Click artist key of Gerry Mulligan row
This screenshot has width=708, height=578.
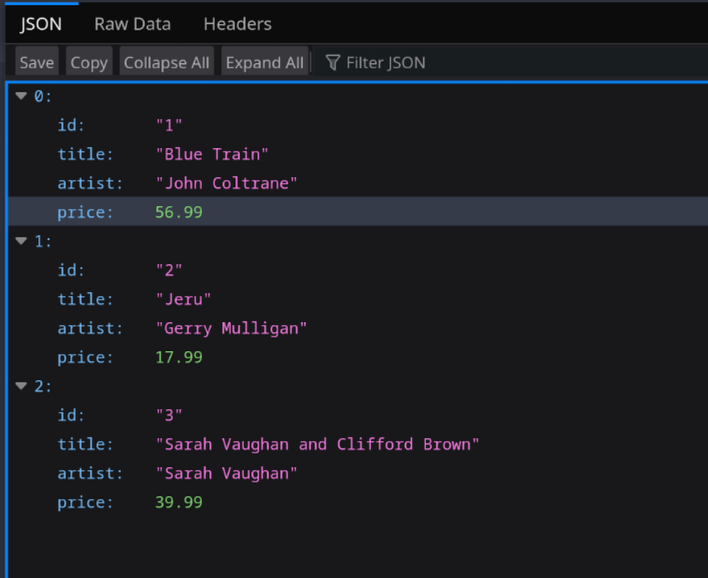click(x=90, y=328)
